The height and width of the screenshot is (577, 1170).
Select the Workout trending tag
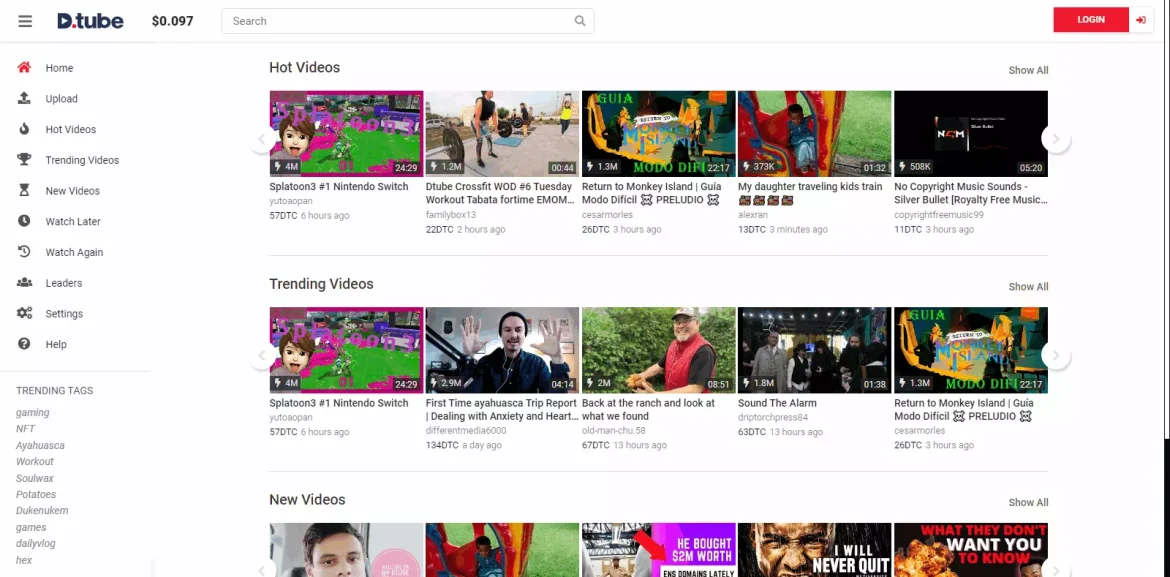pos(35,462)
